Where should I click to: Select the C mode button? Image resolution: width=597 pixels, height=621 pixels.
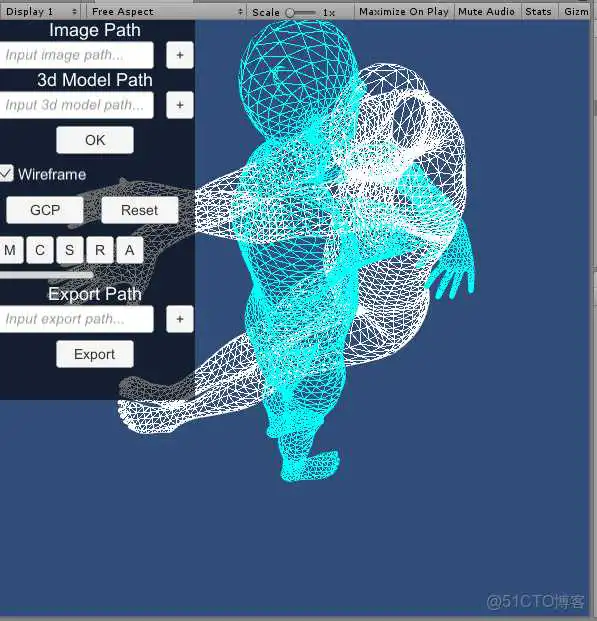point(40,250)
